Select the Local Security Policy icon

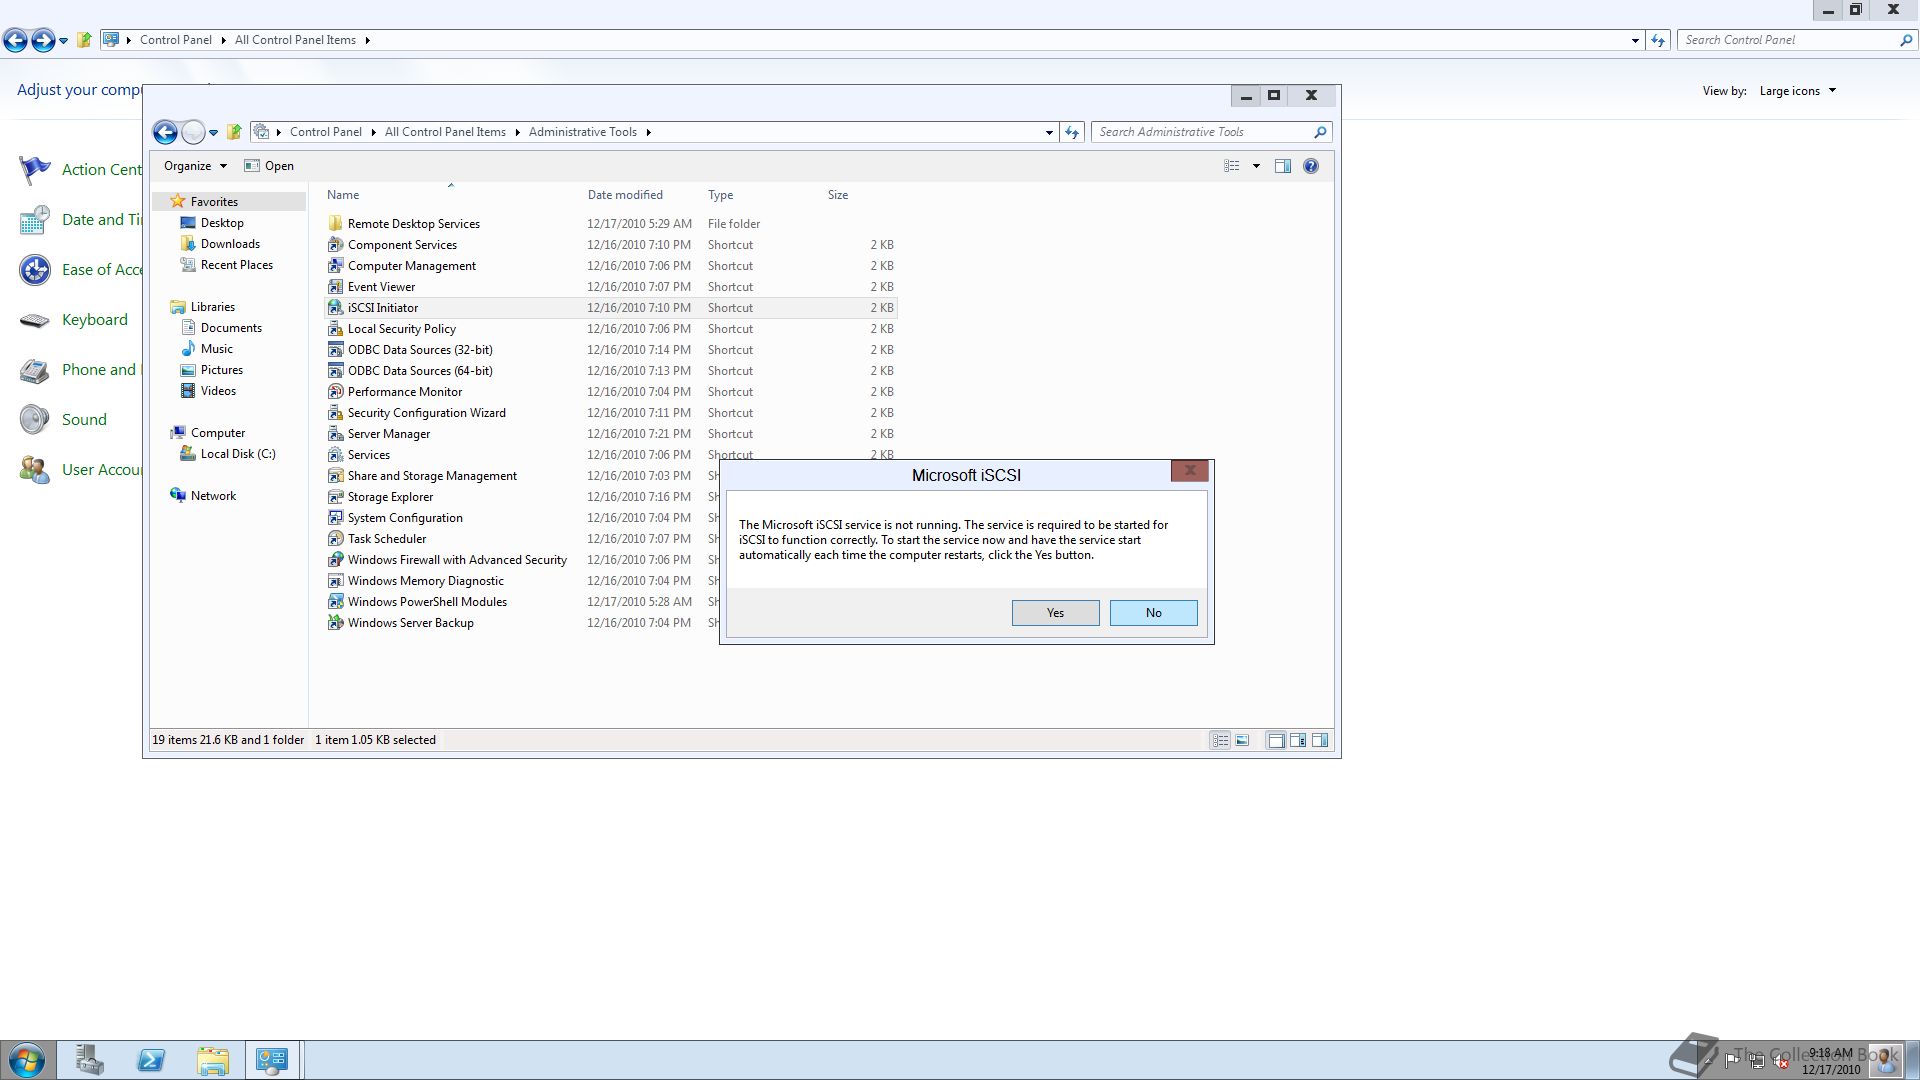336,328
